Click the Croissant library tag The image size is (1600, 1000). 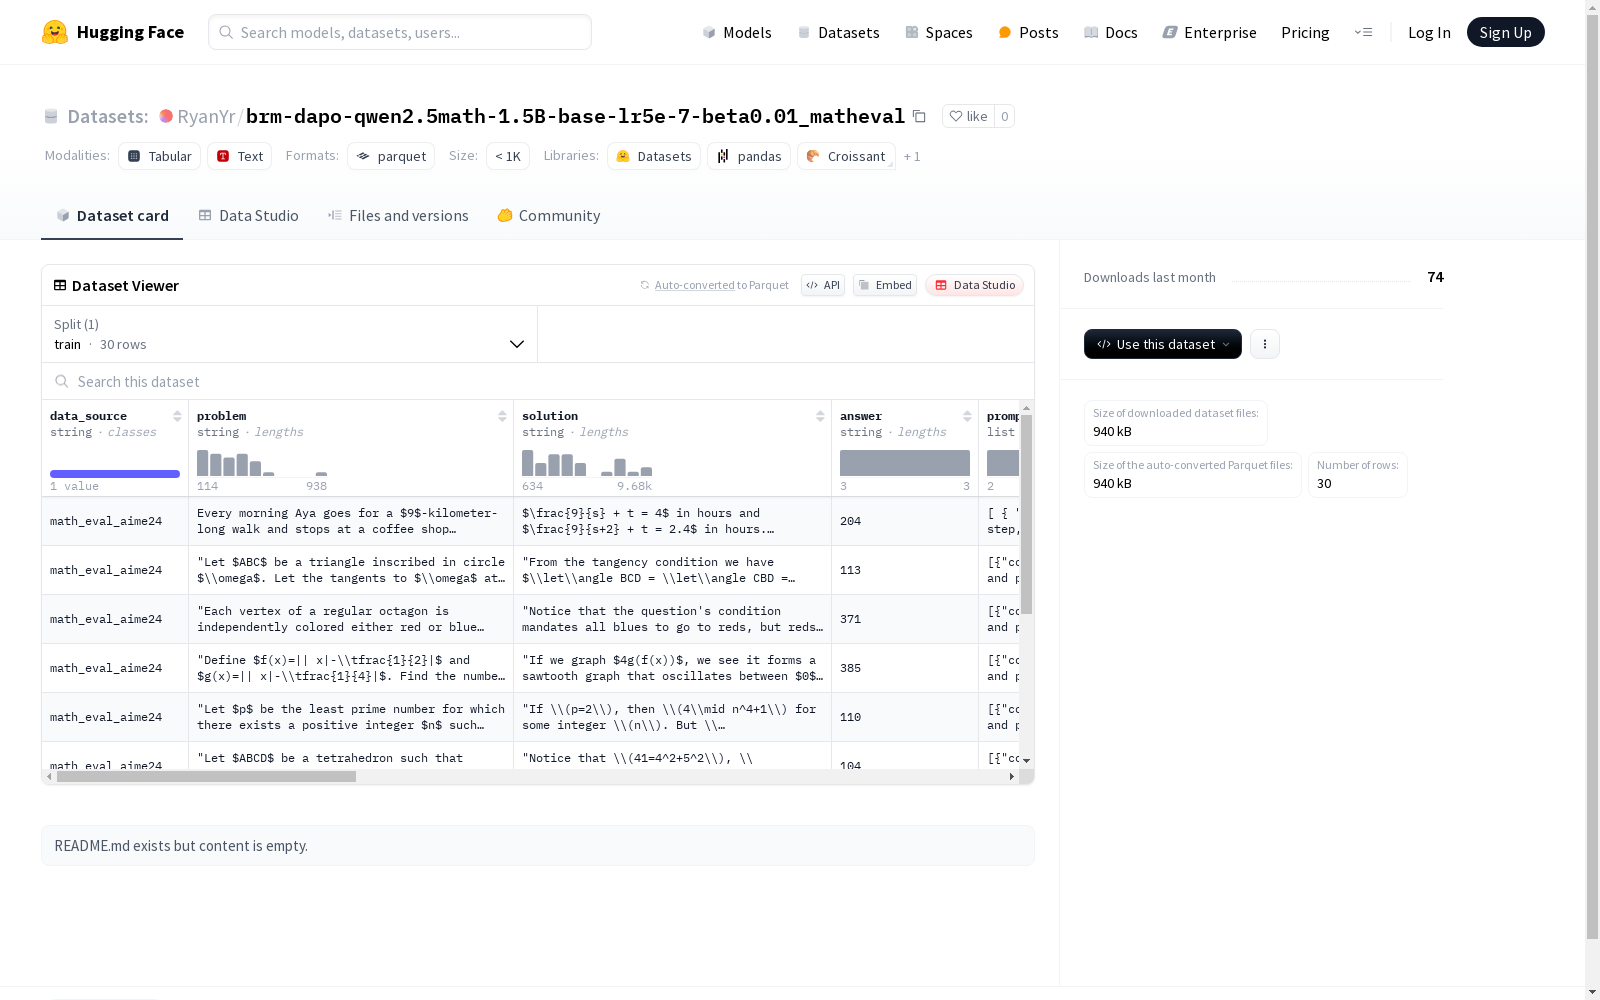coord(846,156)
